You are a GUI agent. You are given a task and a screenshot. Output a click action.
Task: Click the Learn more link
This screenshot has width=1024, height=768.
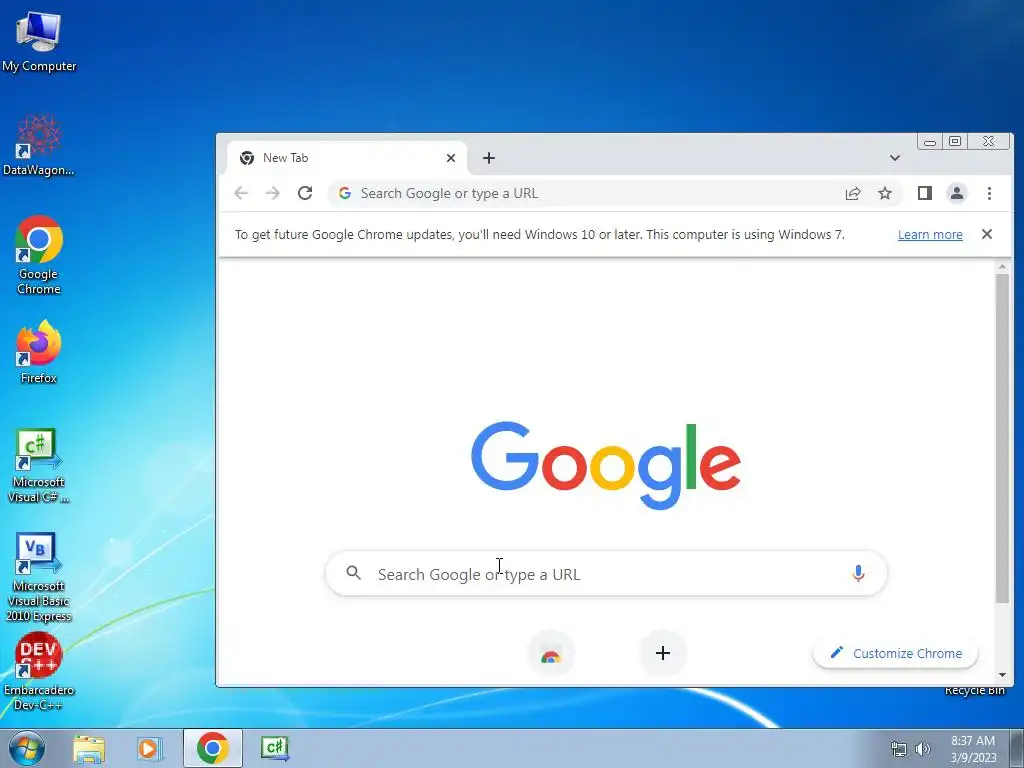[x=930, y=234]
